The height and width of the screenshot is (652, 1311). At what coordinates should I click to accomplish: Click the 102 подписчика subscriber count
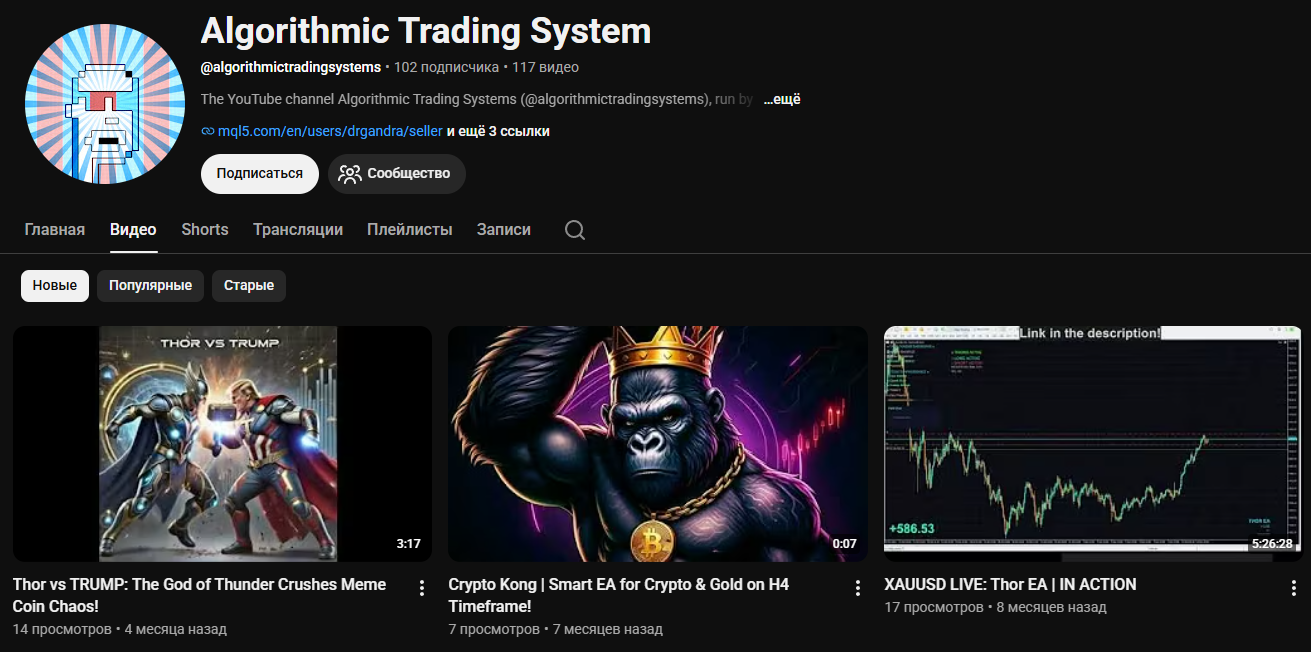pyautogui.click(x=446, y=67)
